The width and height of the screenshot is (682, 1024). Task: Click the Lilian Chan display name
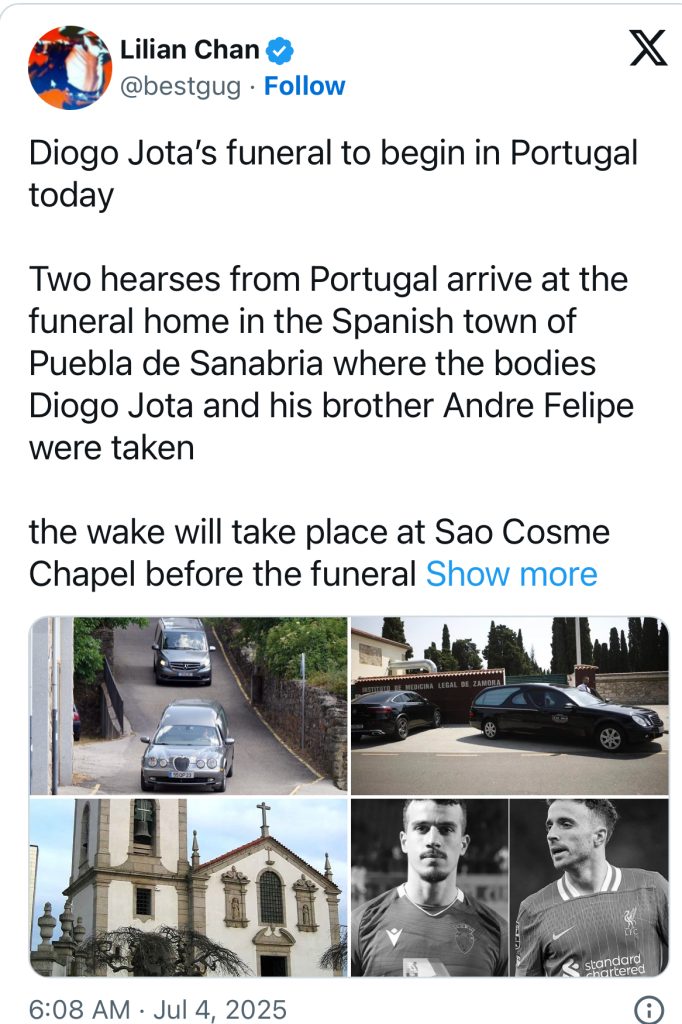(189, 49)
